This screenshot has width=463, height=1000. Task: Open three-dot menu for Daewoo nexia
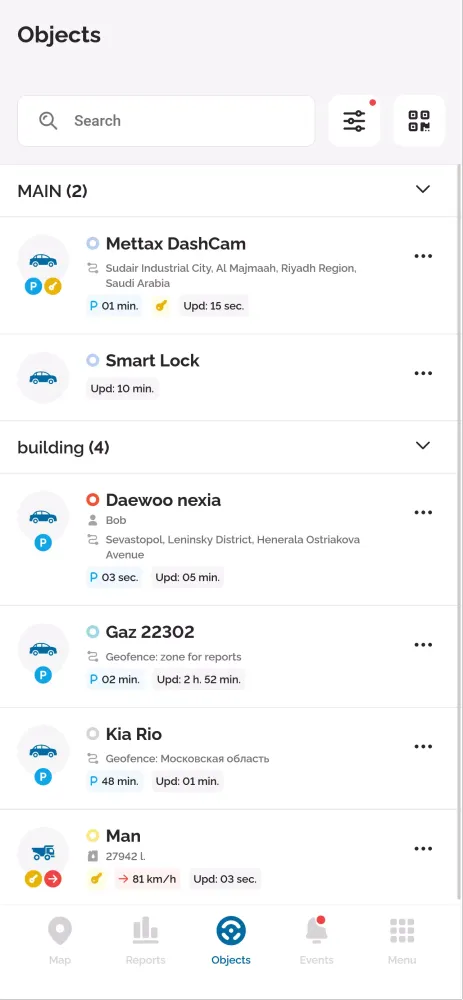click(x=423, y=512)
